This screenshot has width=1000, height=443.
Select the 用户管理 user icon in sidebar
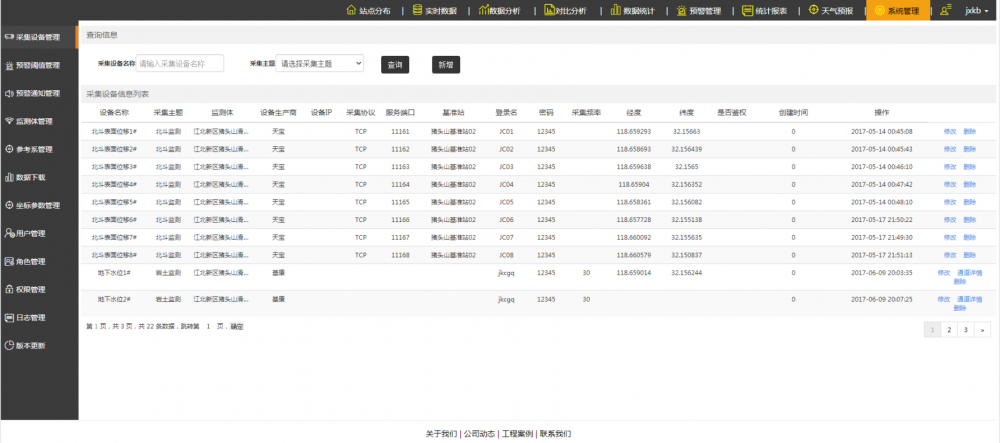click(8, 233)
